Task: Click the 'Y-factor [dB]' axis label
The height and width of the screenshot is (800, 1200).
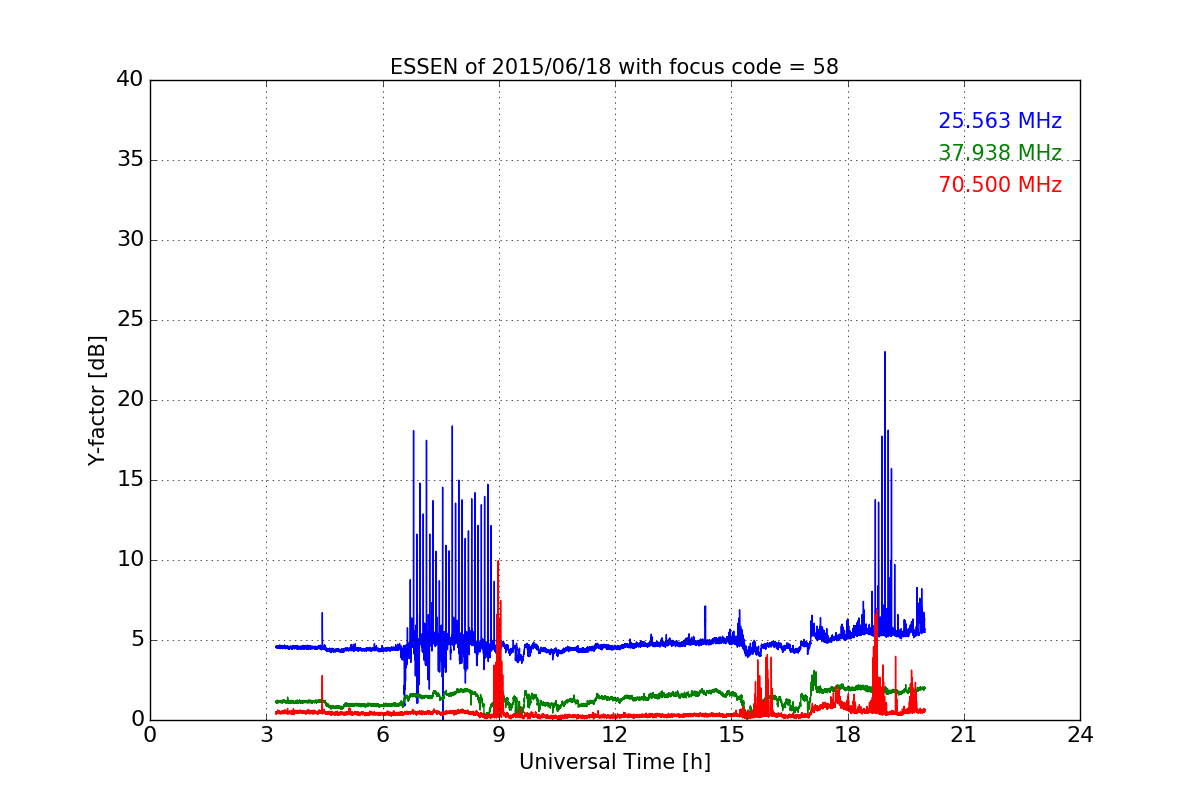Action: pos(97,400)
